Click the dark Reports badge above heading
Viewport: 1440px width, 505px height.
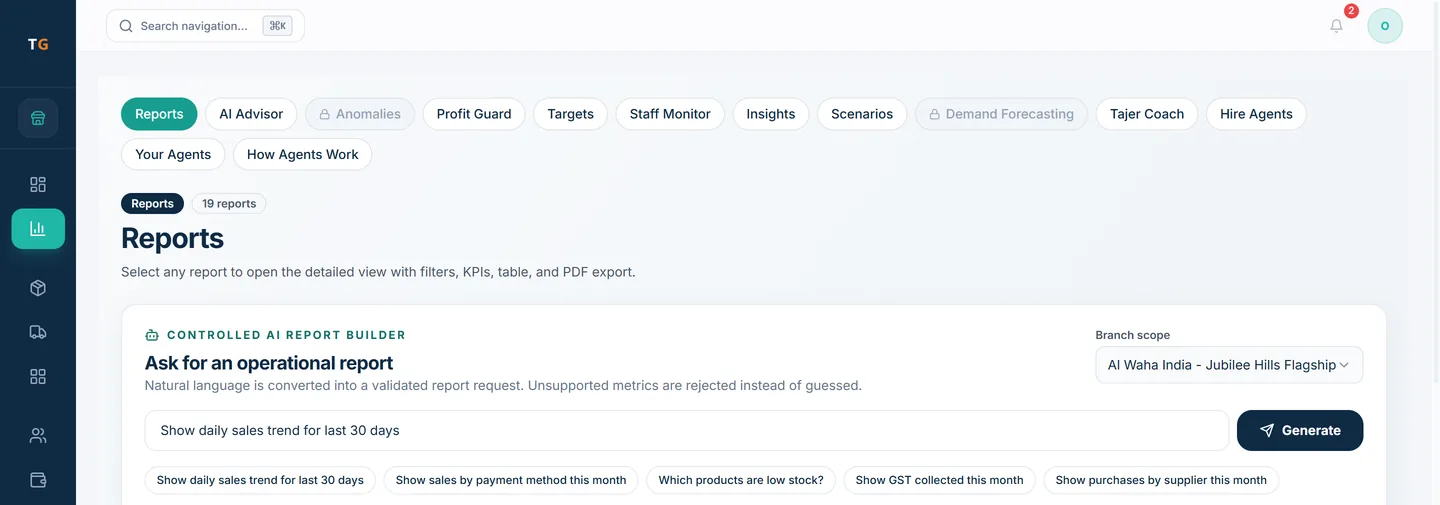152,203
